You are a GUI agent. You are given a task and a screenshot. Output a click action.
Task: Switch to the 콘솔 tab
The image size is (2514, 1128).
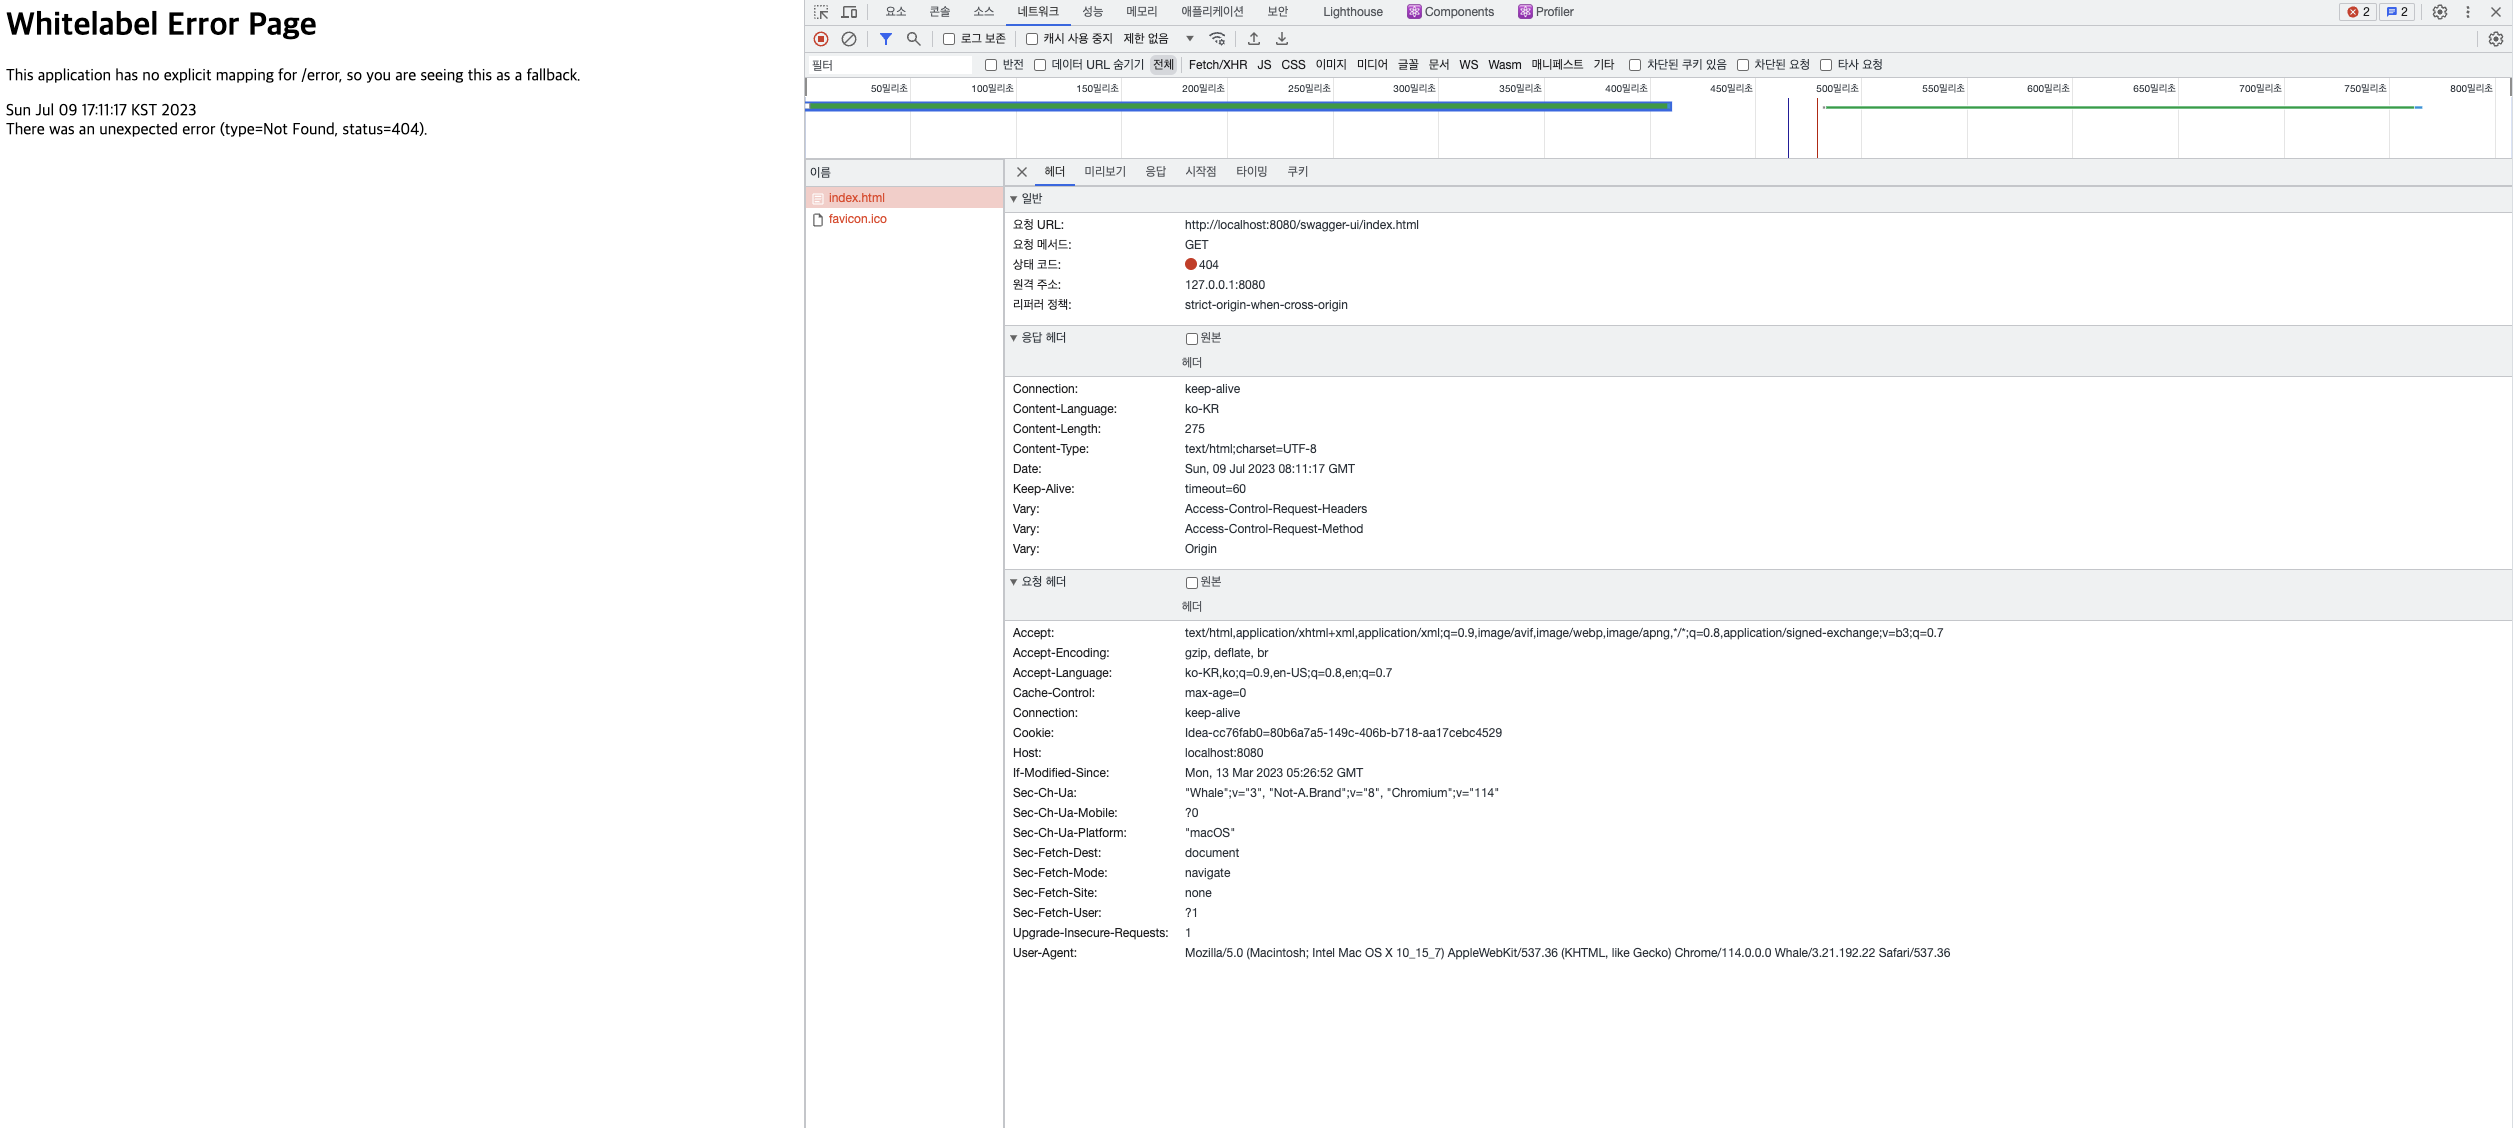point(939,12)
